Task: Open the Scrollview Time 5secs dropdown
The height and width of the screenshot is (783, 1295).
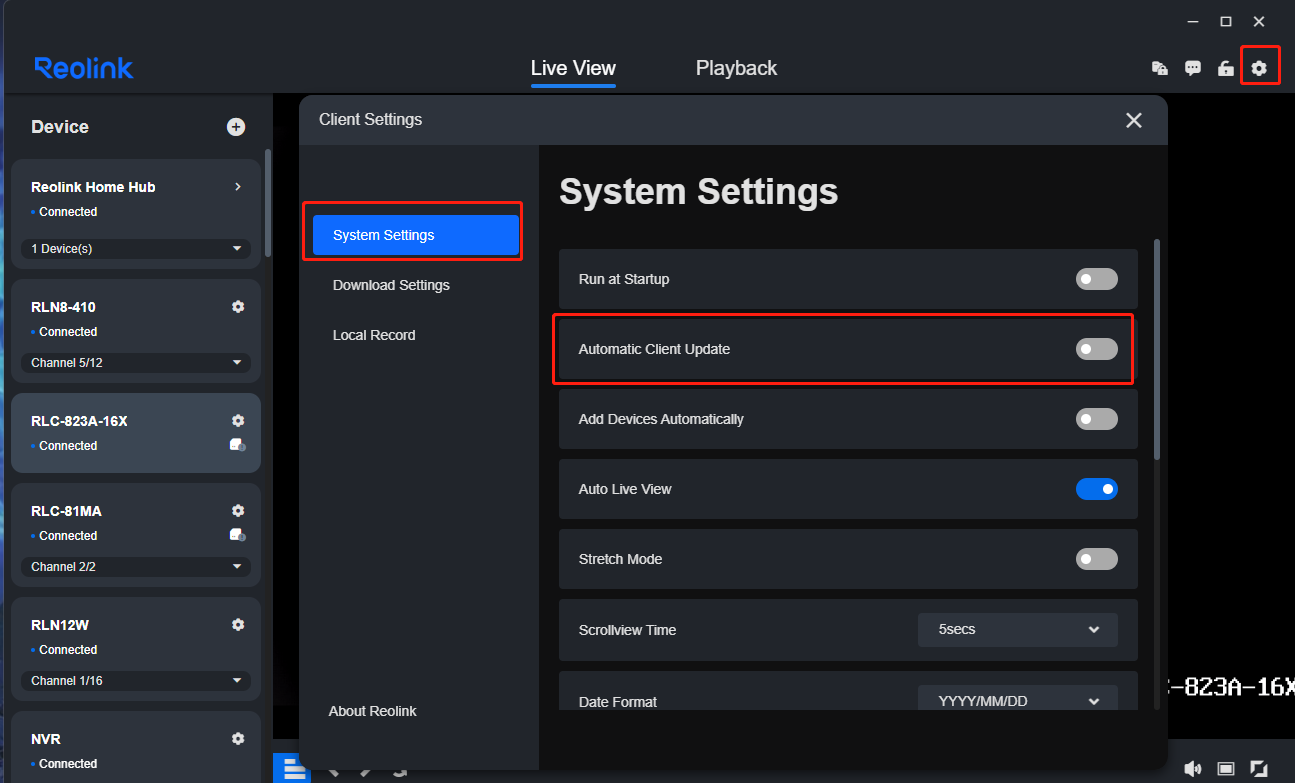Action: 1018,630
